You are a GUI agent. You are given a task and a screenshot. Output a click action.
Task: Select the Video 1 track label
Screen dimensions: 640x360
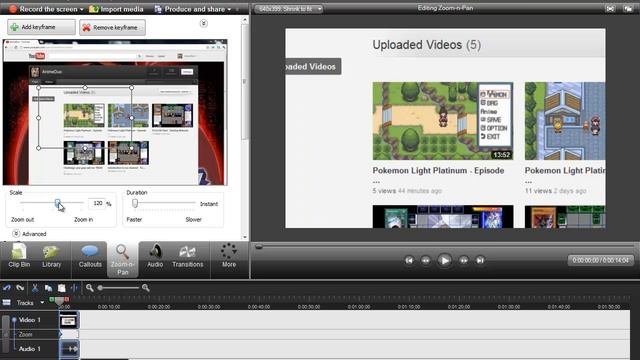(x=30, y=320)
